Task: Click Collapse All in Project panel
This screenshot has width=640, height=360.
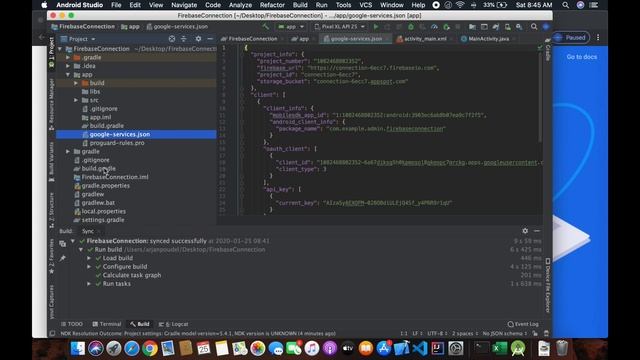Action: click(x=184, y=39)
